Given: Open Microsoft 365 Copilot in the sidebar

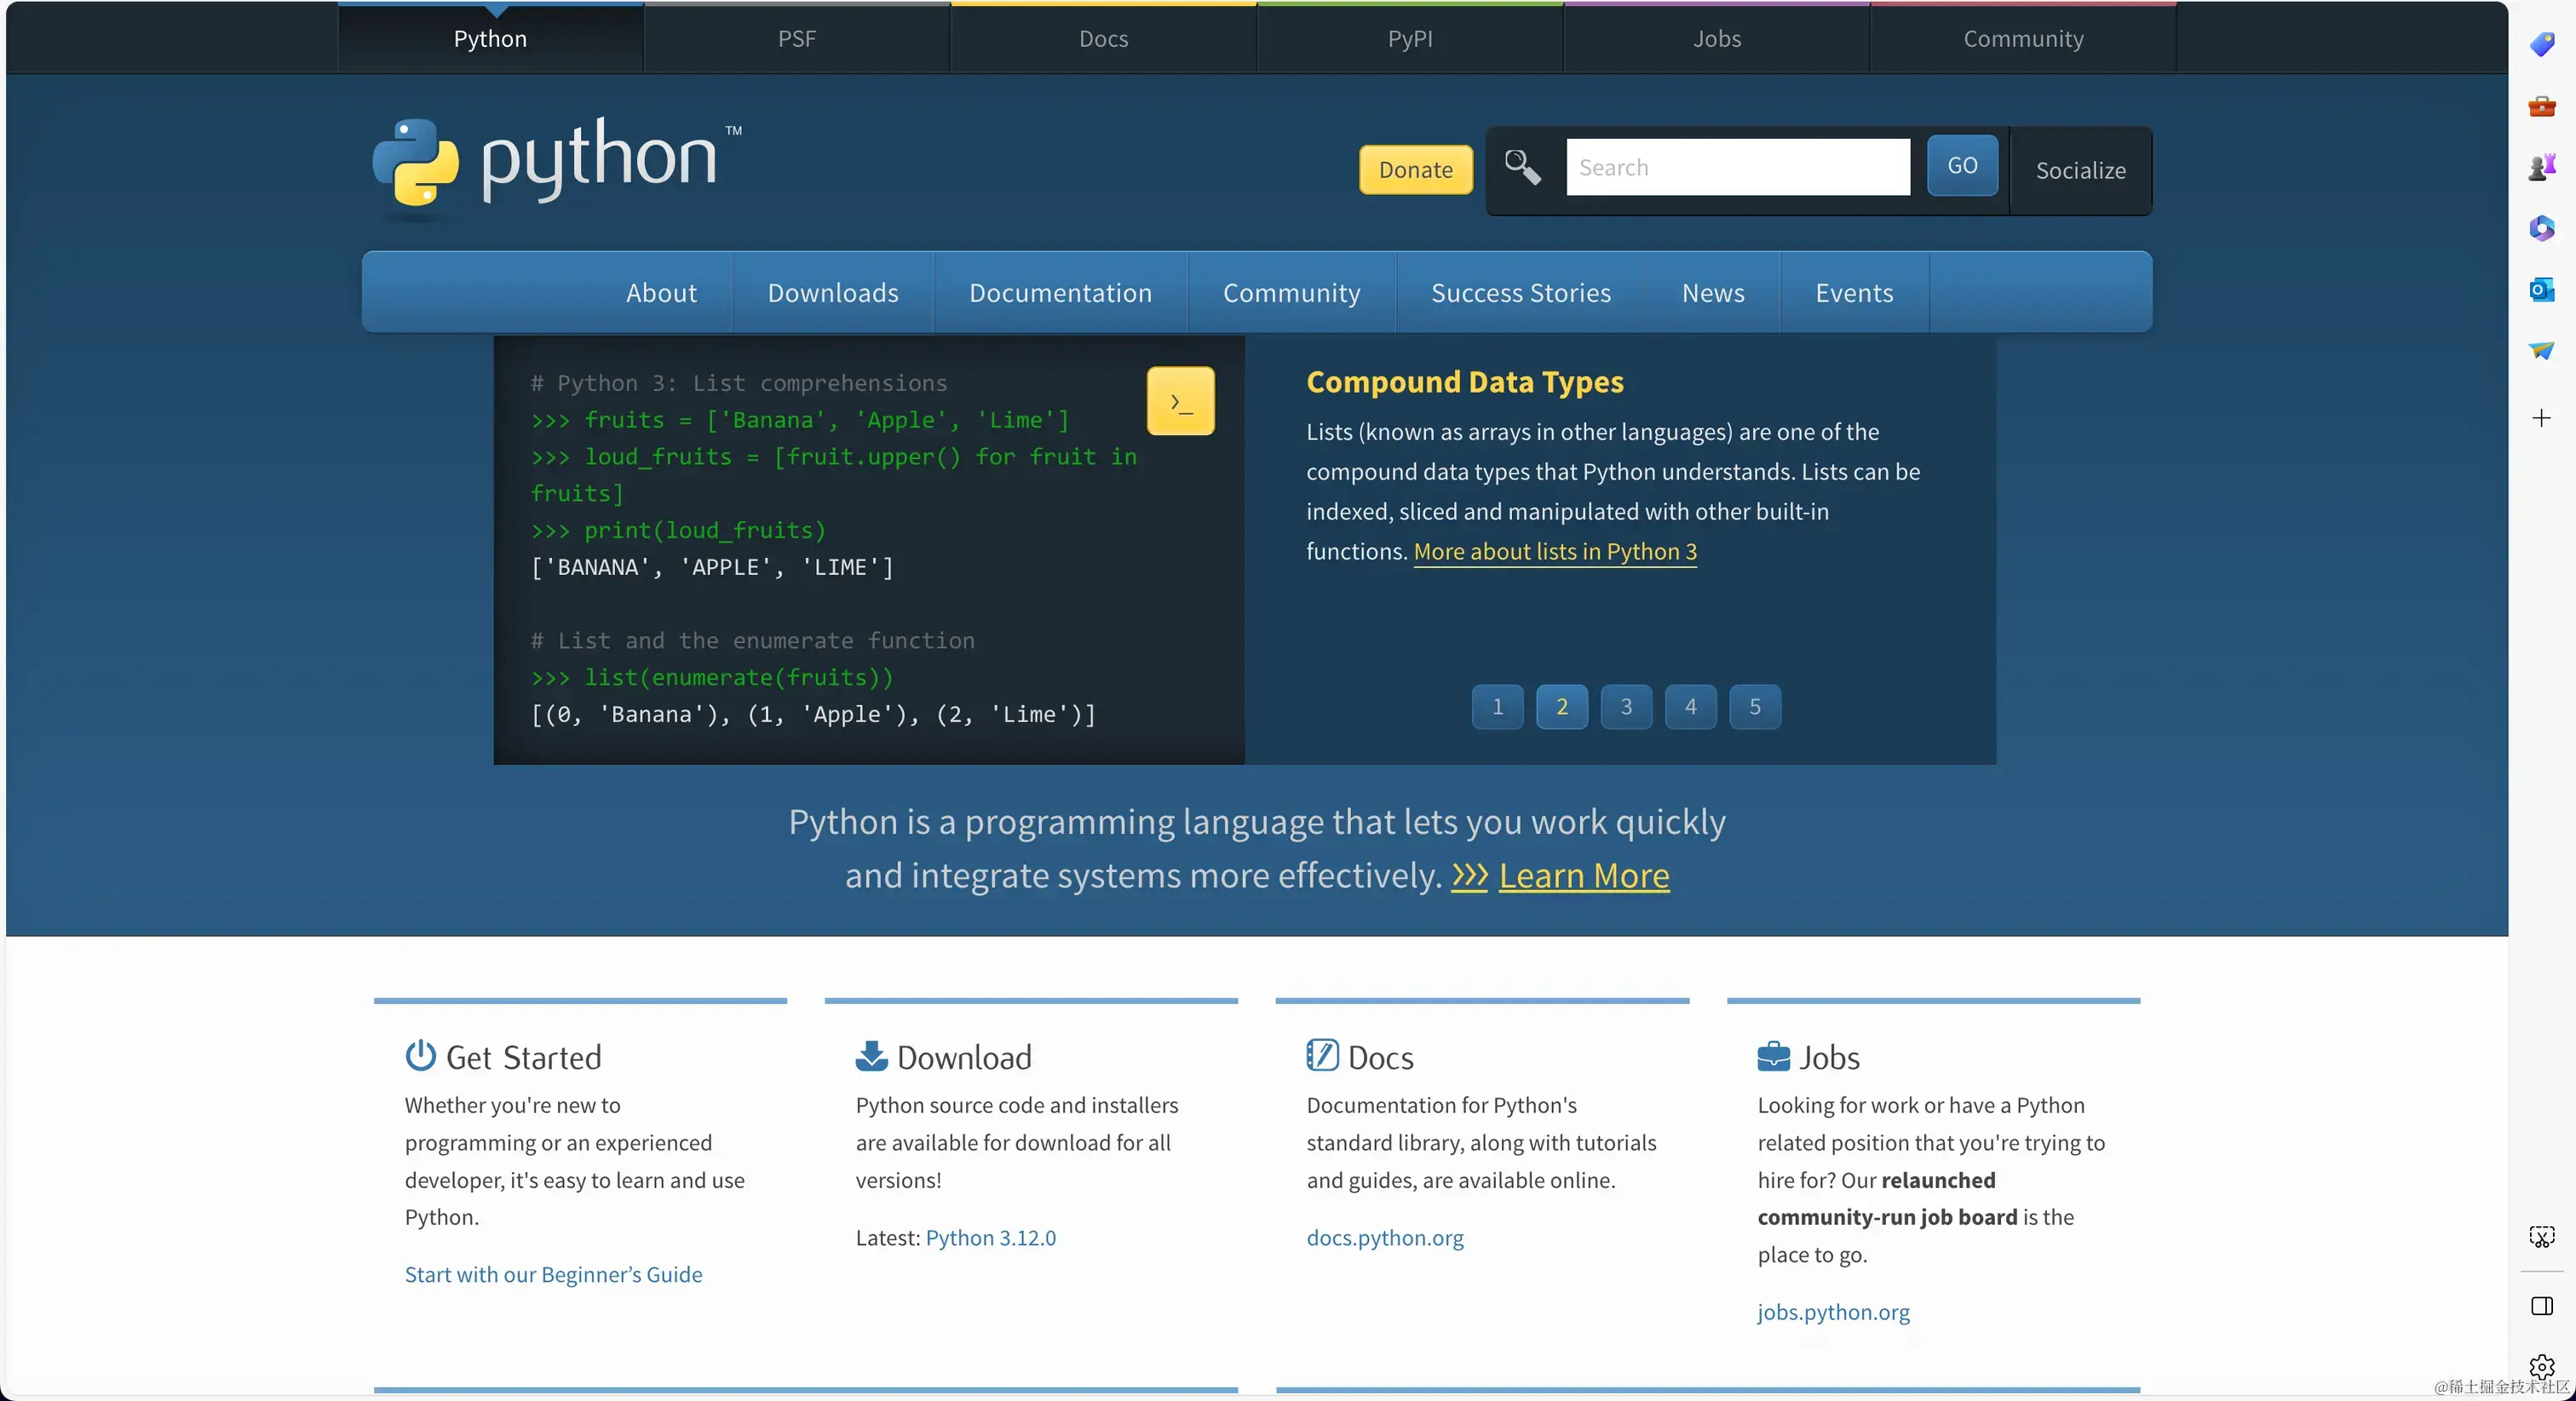Looking at the screenshot, I should click(x=2541, y=229).
